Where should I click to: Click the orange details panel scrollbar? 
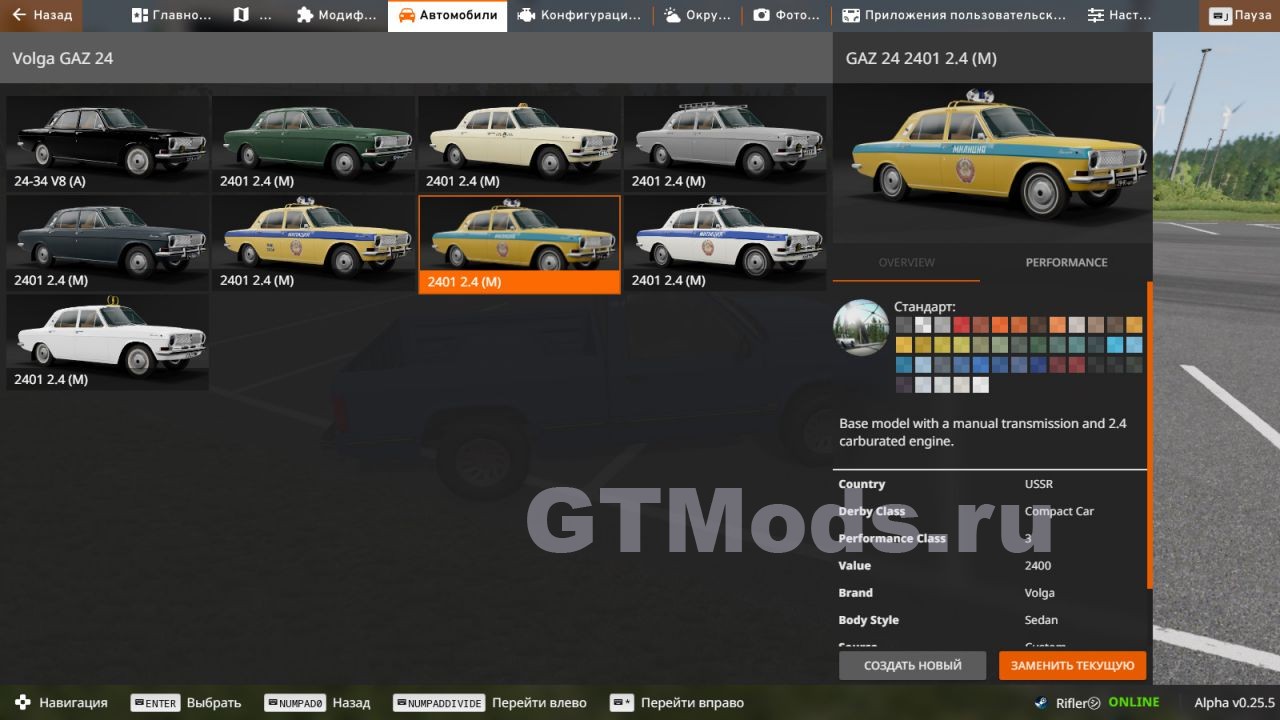[x=1149, y=435]
